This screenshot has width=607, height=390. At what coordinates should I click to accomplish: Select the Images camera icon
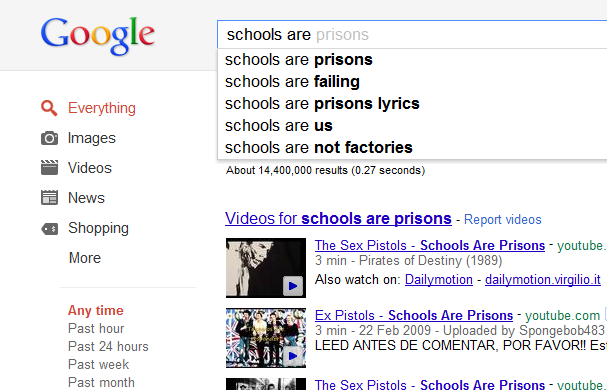tap(49, 138)
